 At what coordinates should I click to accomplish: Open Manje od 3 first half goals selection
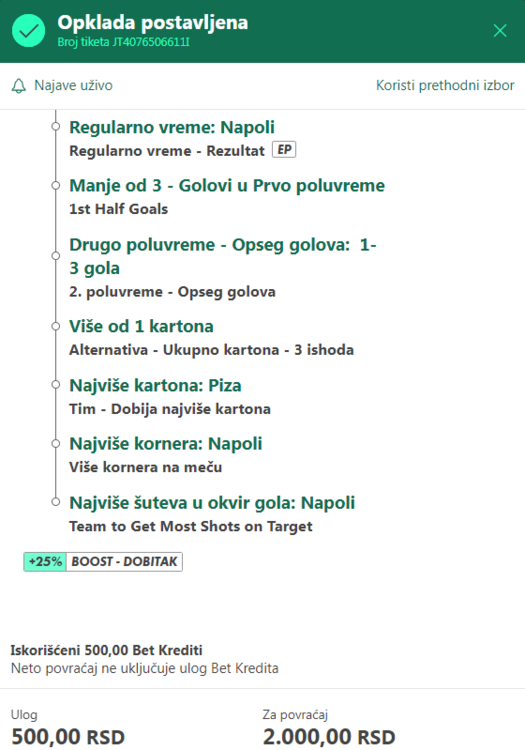pos(227,186)
